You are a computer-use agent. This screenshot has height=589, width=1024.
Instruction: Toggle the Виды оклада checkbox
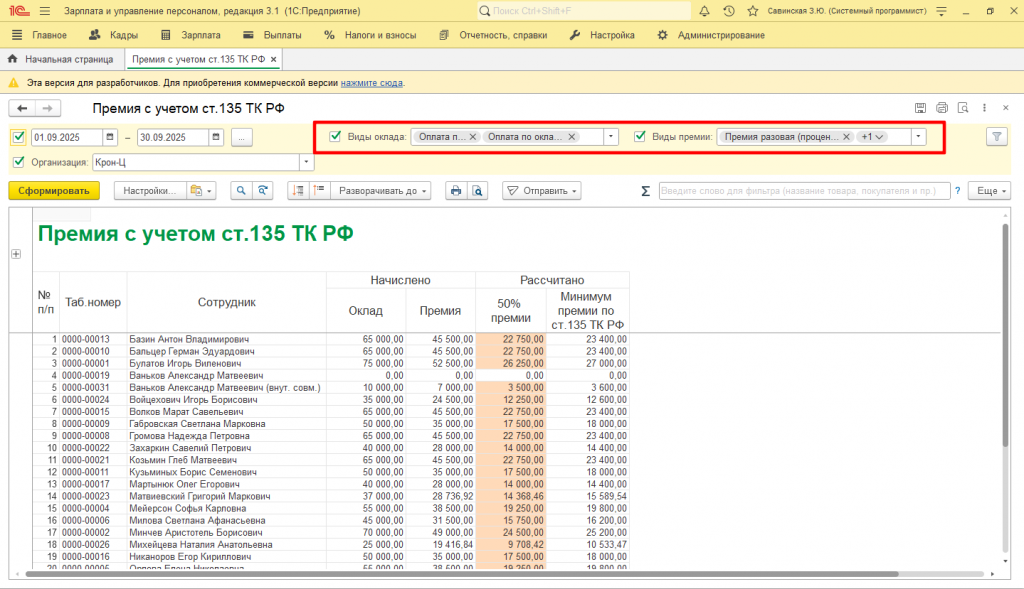point(335,137)
